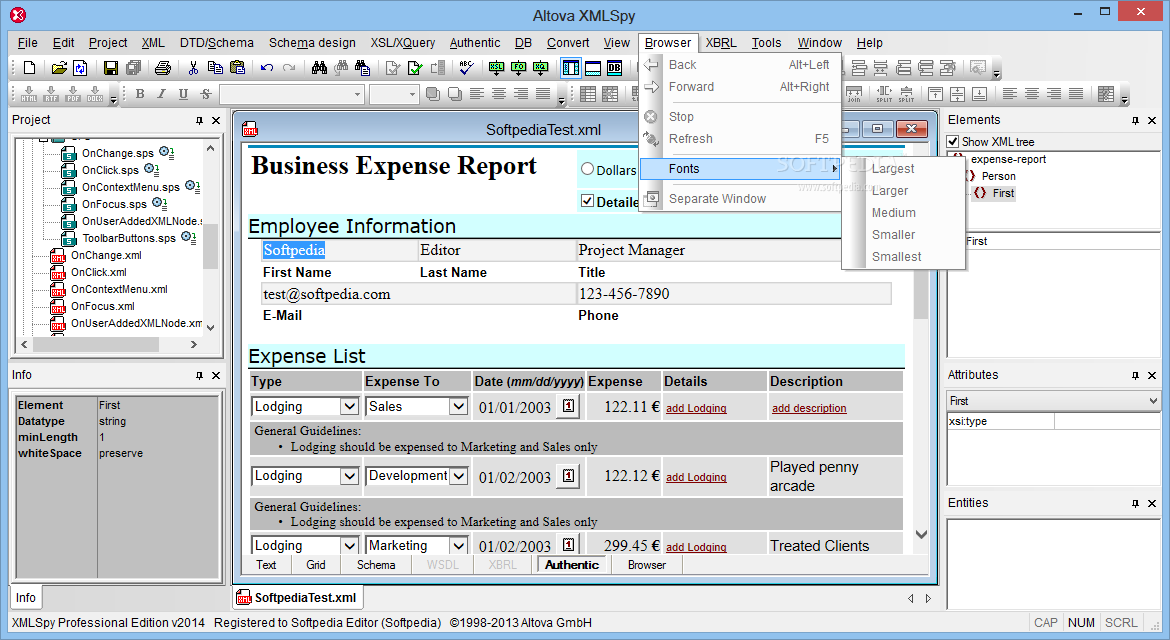Select OnChange.xml in Project tree
Viewport: 1170px width, 640px height.
point(106,255)
